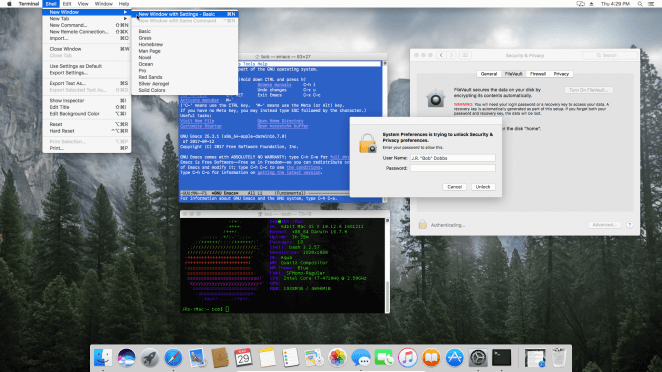This screenshot has height=372, width=662.
Task: Open Notification Center menu bar icon
Action: click(x=651, y=4)
